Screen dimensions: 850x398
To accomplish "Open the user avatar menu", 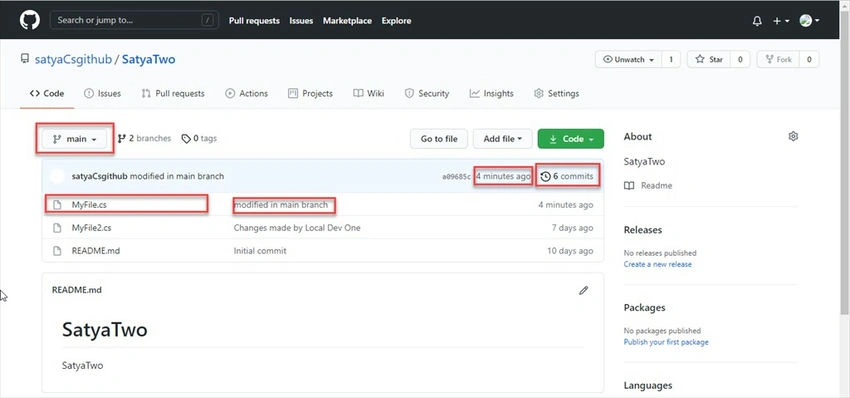I will [x=809, y=21].
